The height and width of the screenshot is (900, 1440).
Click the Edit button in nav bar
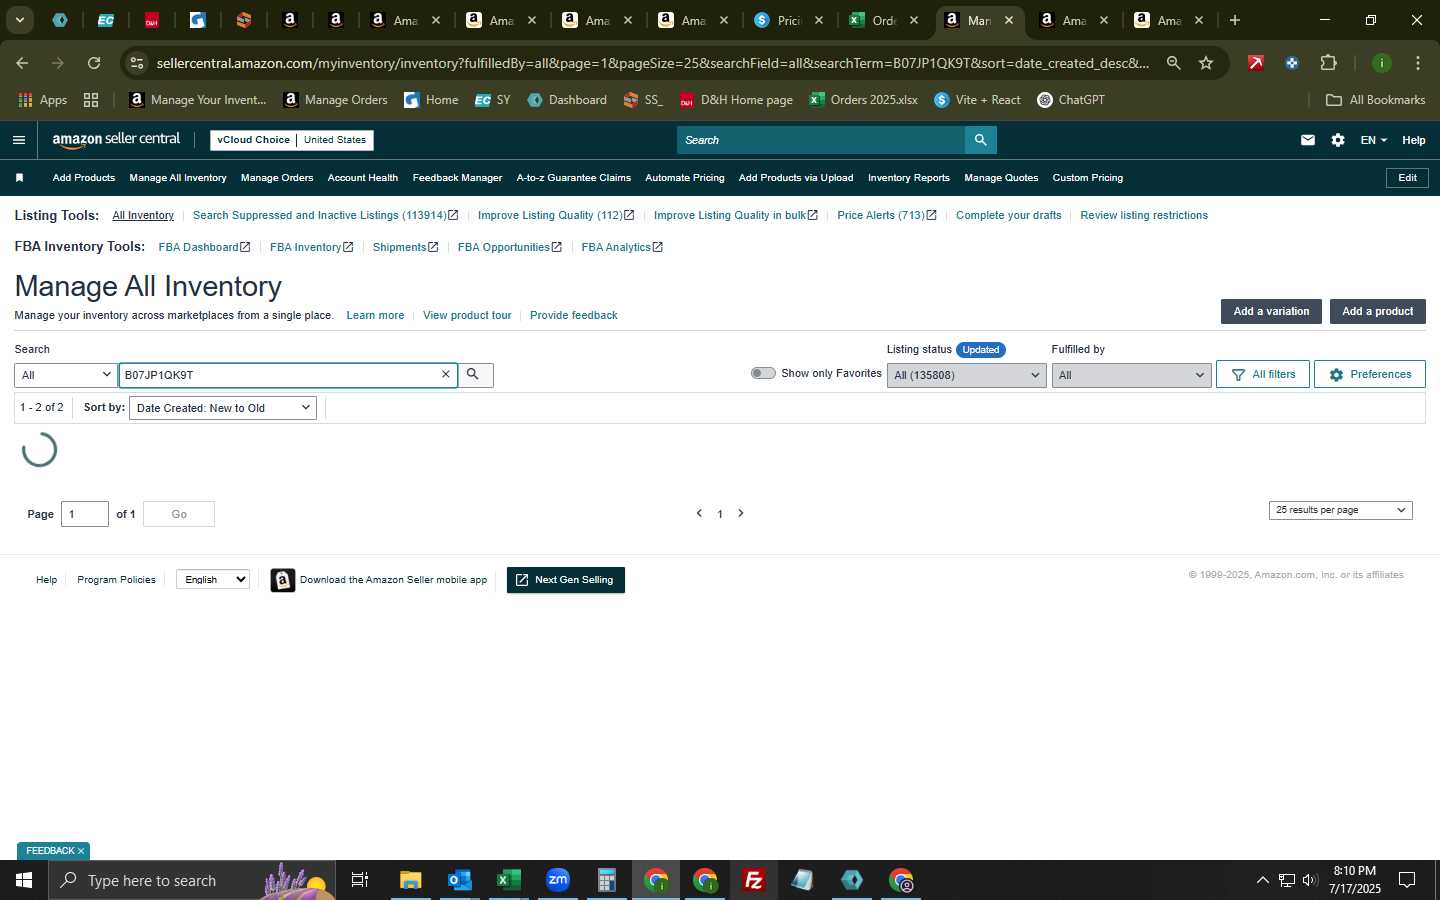1407,178
